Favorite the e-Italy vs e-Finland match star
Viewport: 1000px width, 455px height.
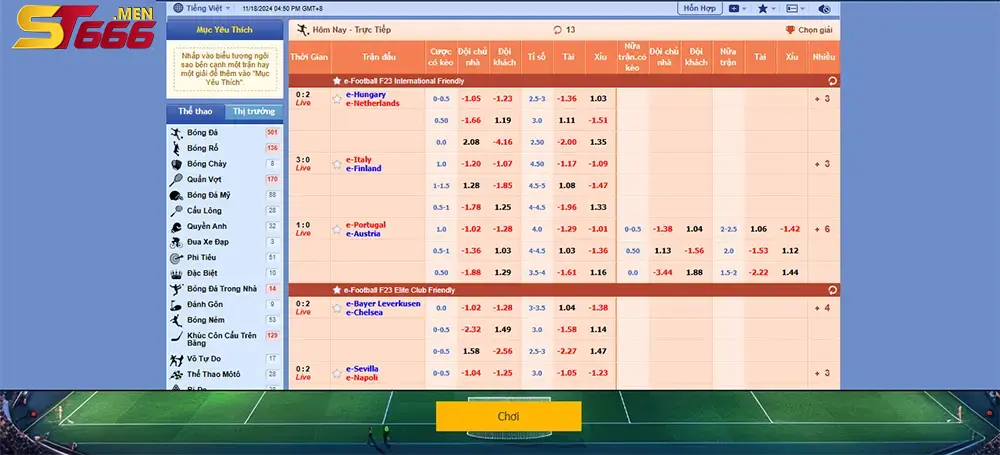[337, 164]
